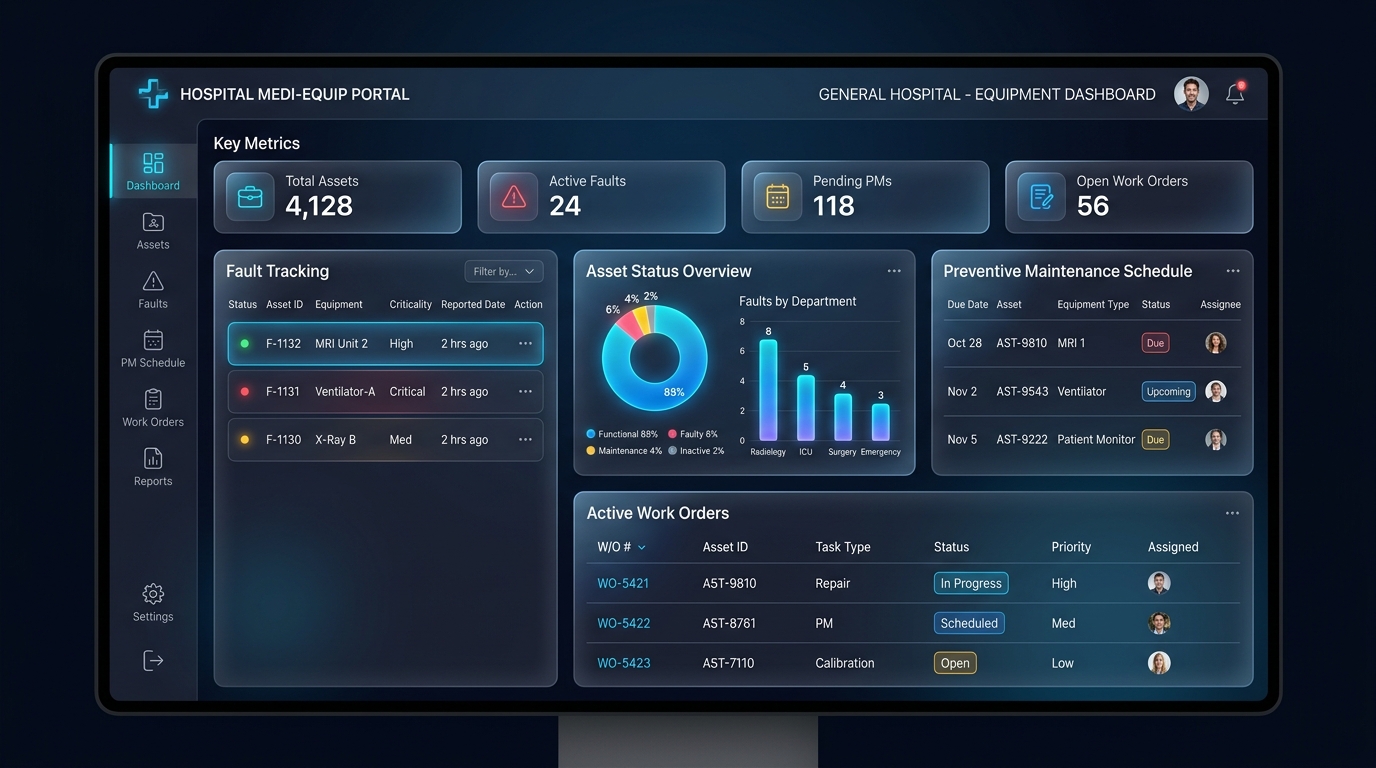Image resolution: width=1376 pixels, height=768 pixels.
Task: Open work order WO-5423 link
Action: pyautogui.click(x=624, y=663)
